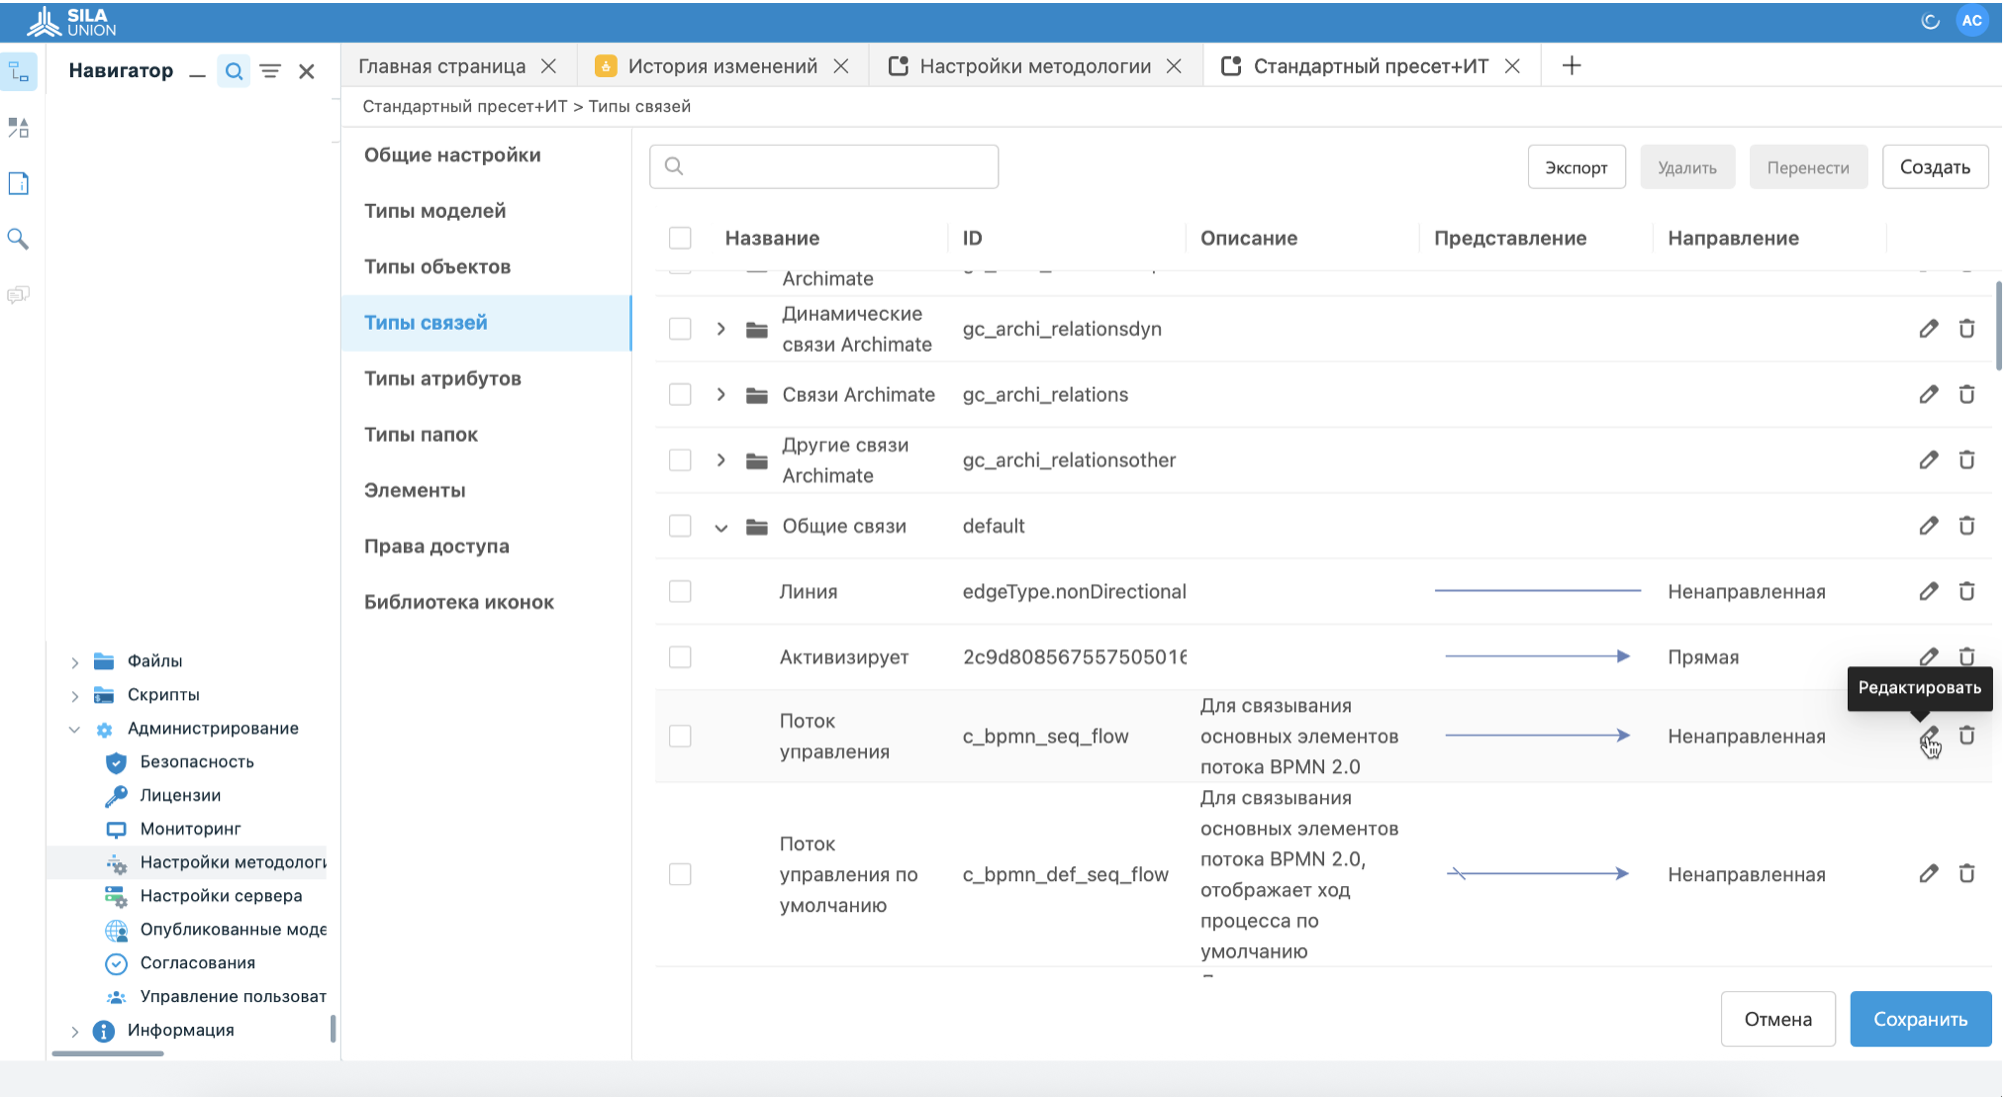Delete the Поток управления row via trash icon
The height and width of the screenshot is (1104, 2004).
1966,735
